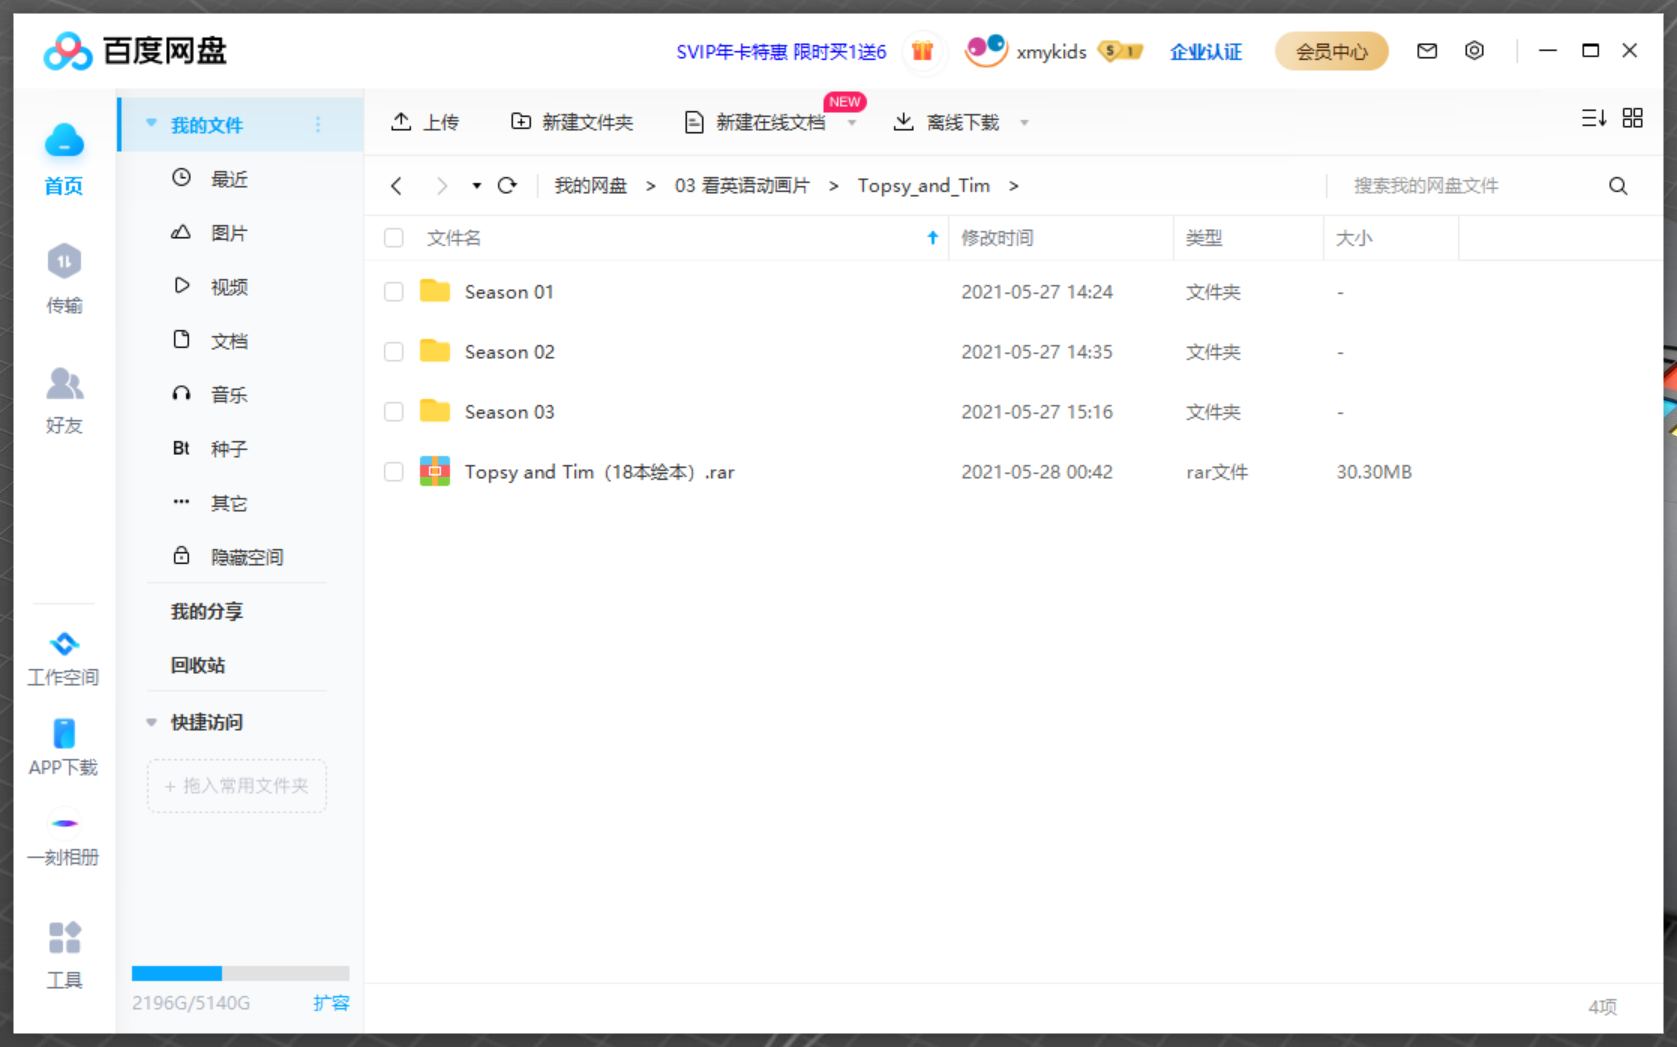Check the Season 03 row checkbox
This screenshot has width=1677, height=1047.
click(x=394, y=412)
